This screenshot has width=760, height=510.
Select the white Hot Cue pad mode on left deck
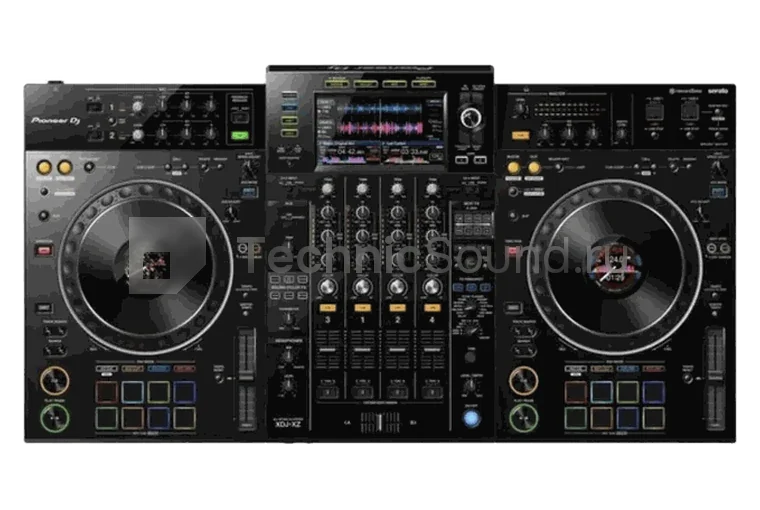pos(107,369)
